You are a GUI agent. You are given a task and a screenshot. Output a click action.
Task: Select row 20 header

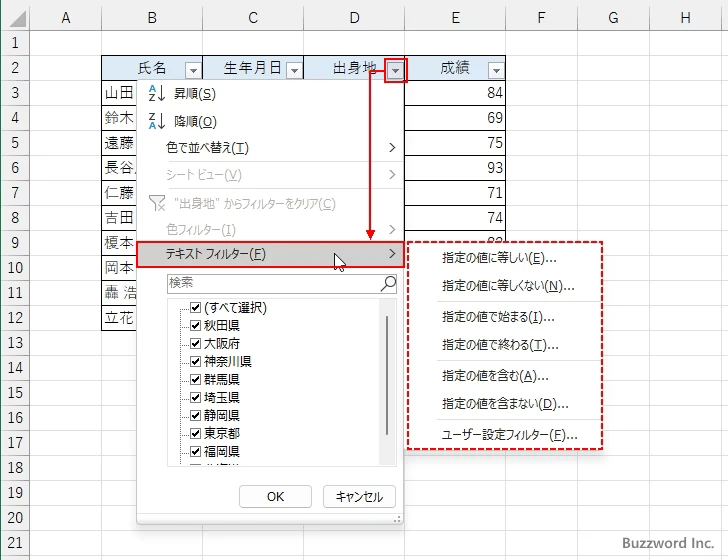tap(15, 518)
